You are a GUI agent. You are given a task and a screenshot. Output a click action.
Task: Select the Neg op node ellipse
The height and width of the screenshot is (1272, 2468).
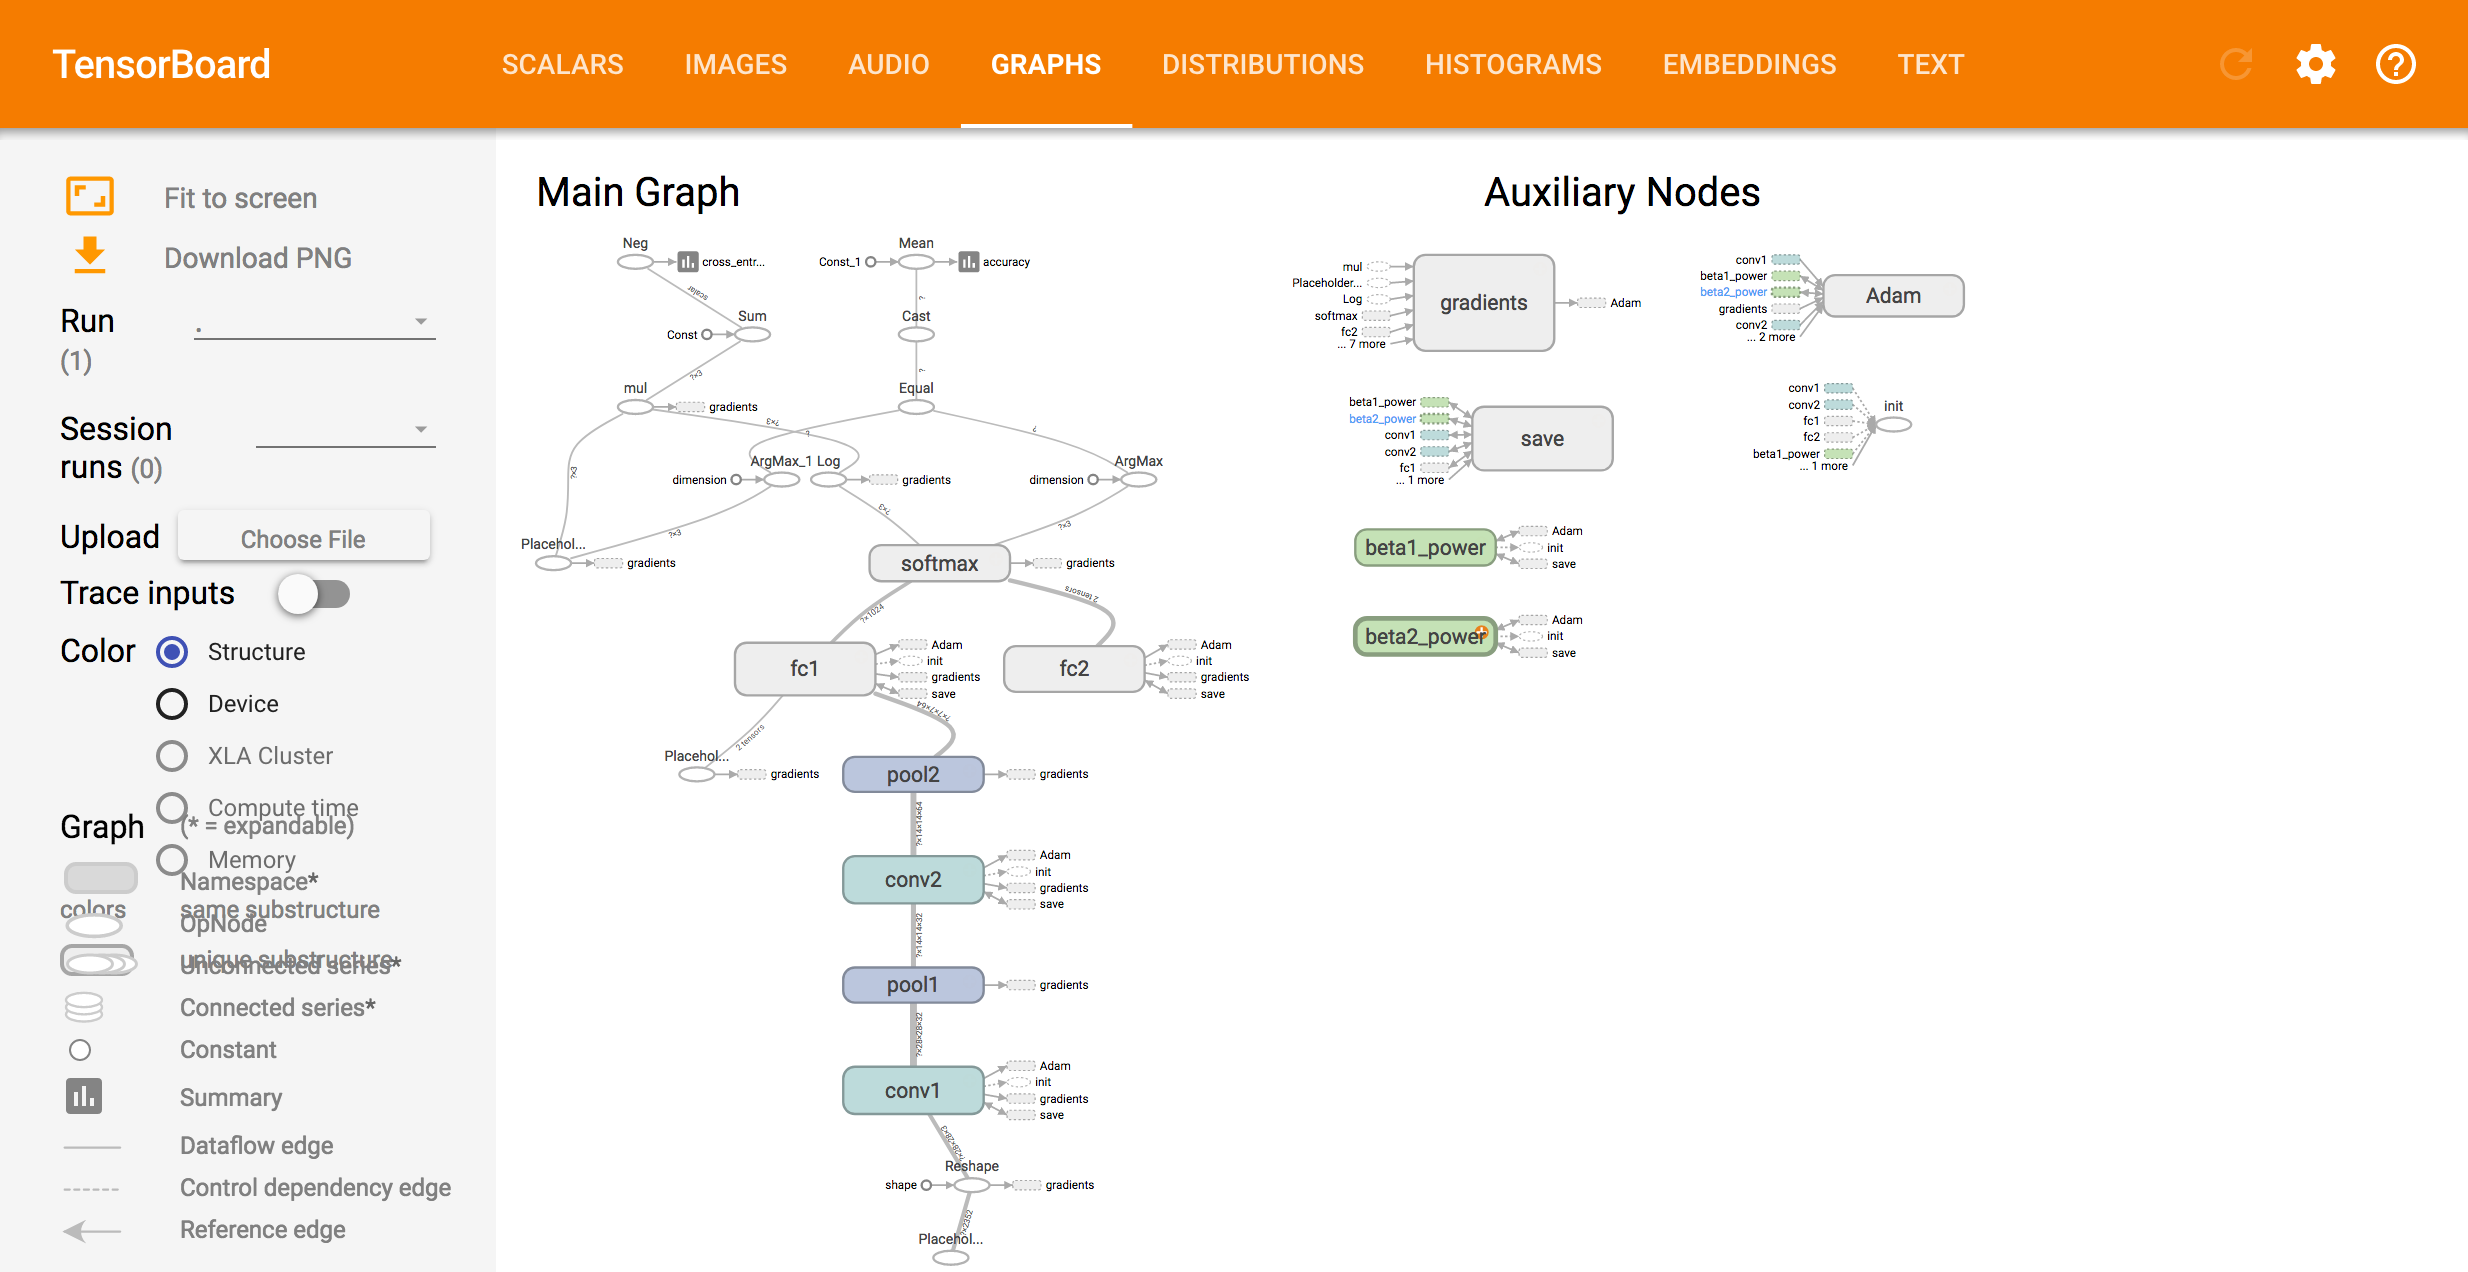[635, 262]
